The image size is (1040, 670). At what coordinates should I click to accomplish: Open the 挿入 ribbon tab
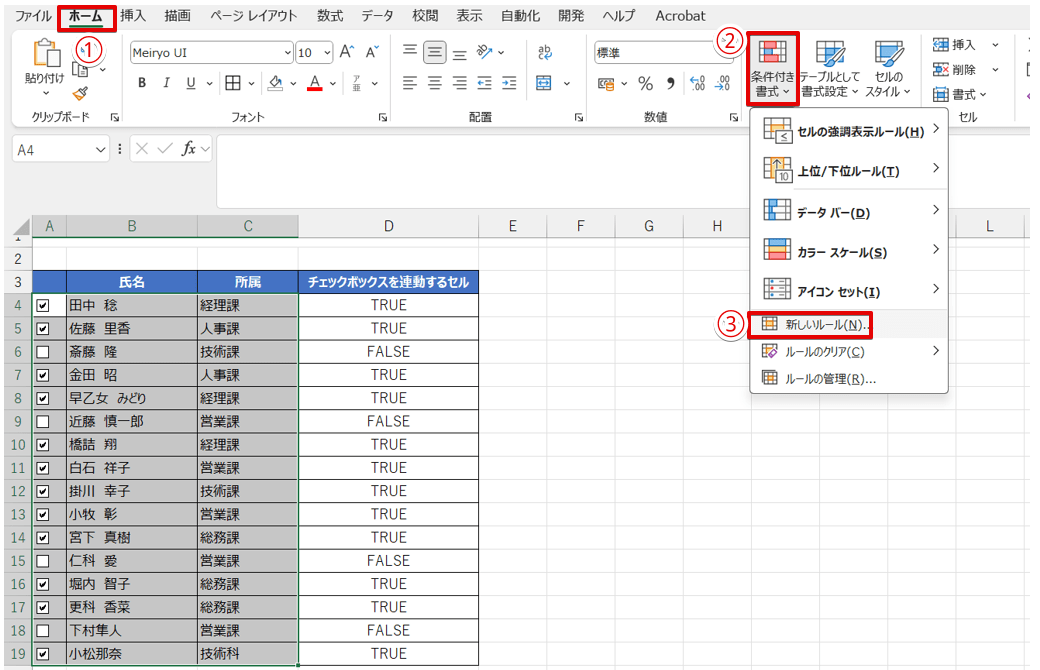tap(133, 16)
